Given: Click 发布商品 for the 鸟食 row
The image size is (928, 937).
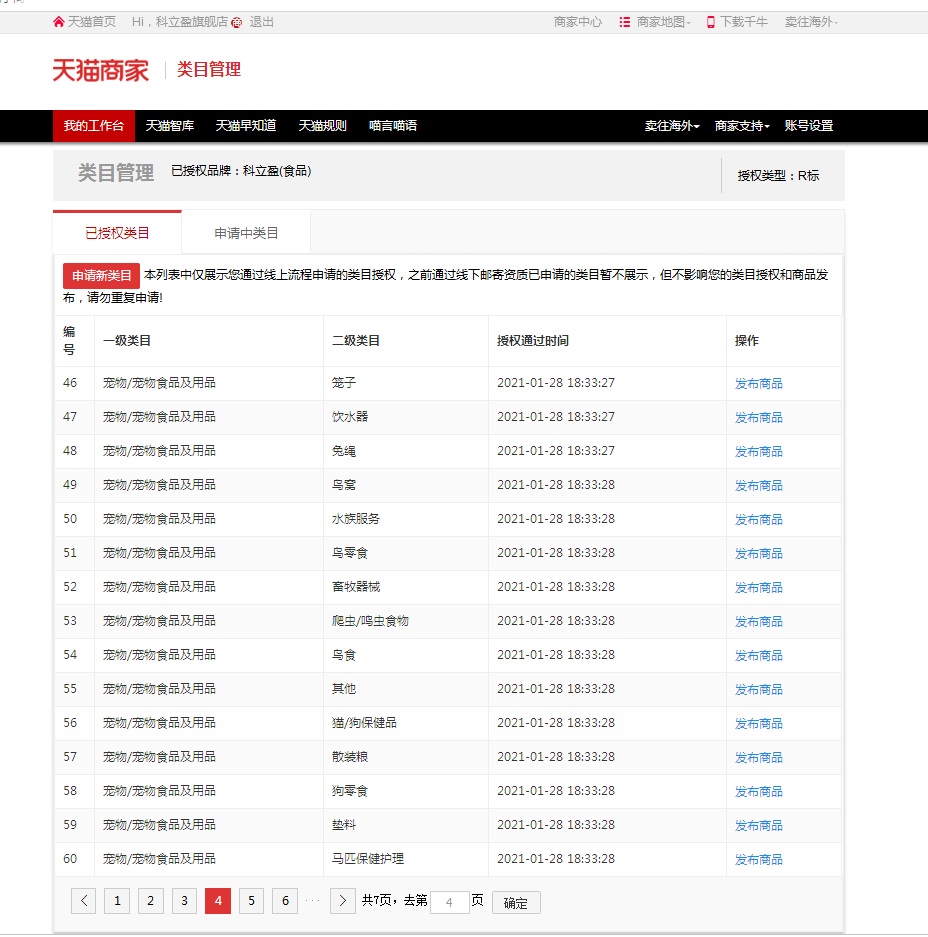Looking at the screenshot, I should (x=758, y=656).
